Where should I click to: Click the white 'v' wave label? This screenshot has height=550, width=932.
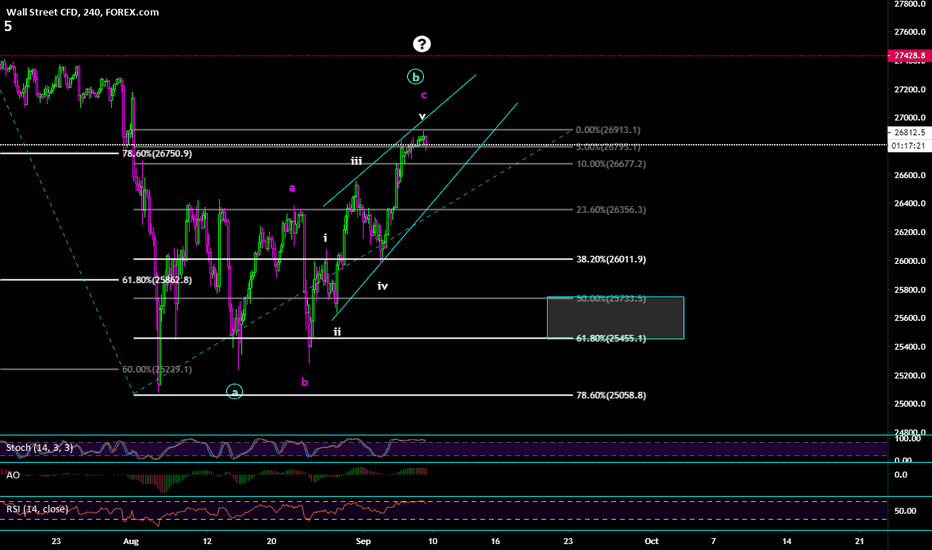pyautogui.click(x=422, y=117)
